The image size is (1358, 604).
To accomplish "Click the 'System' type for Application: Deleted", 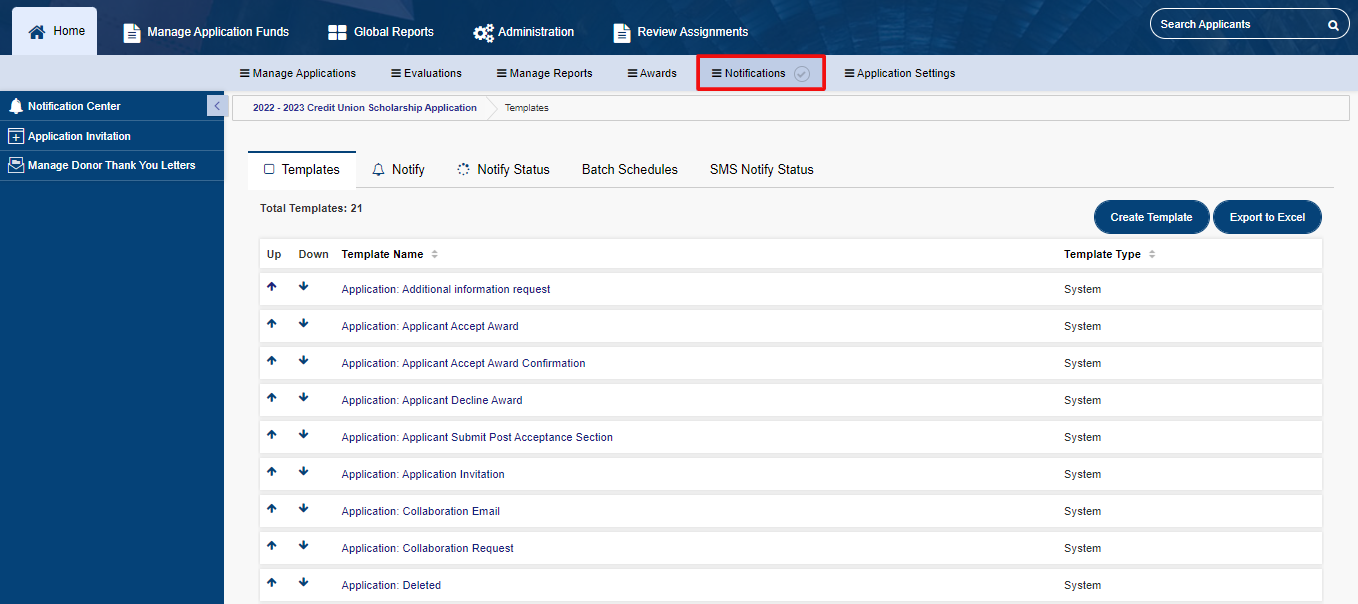I will (1082, 585).
